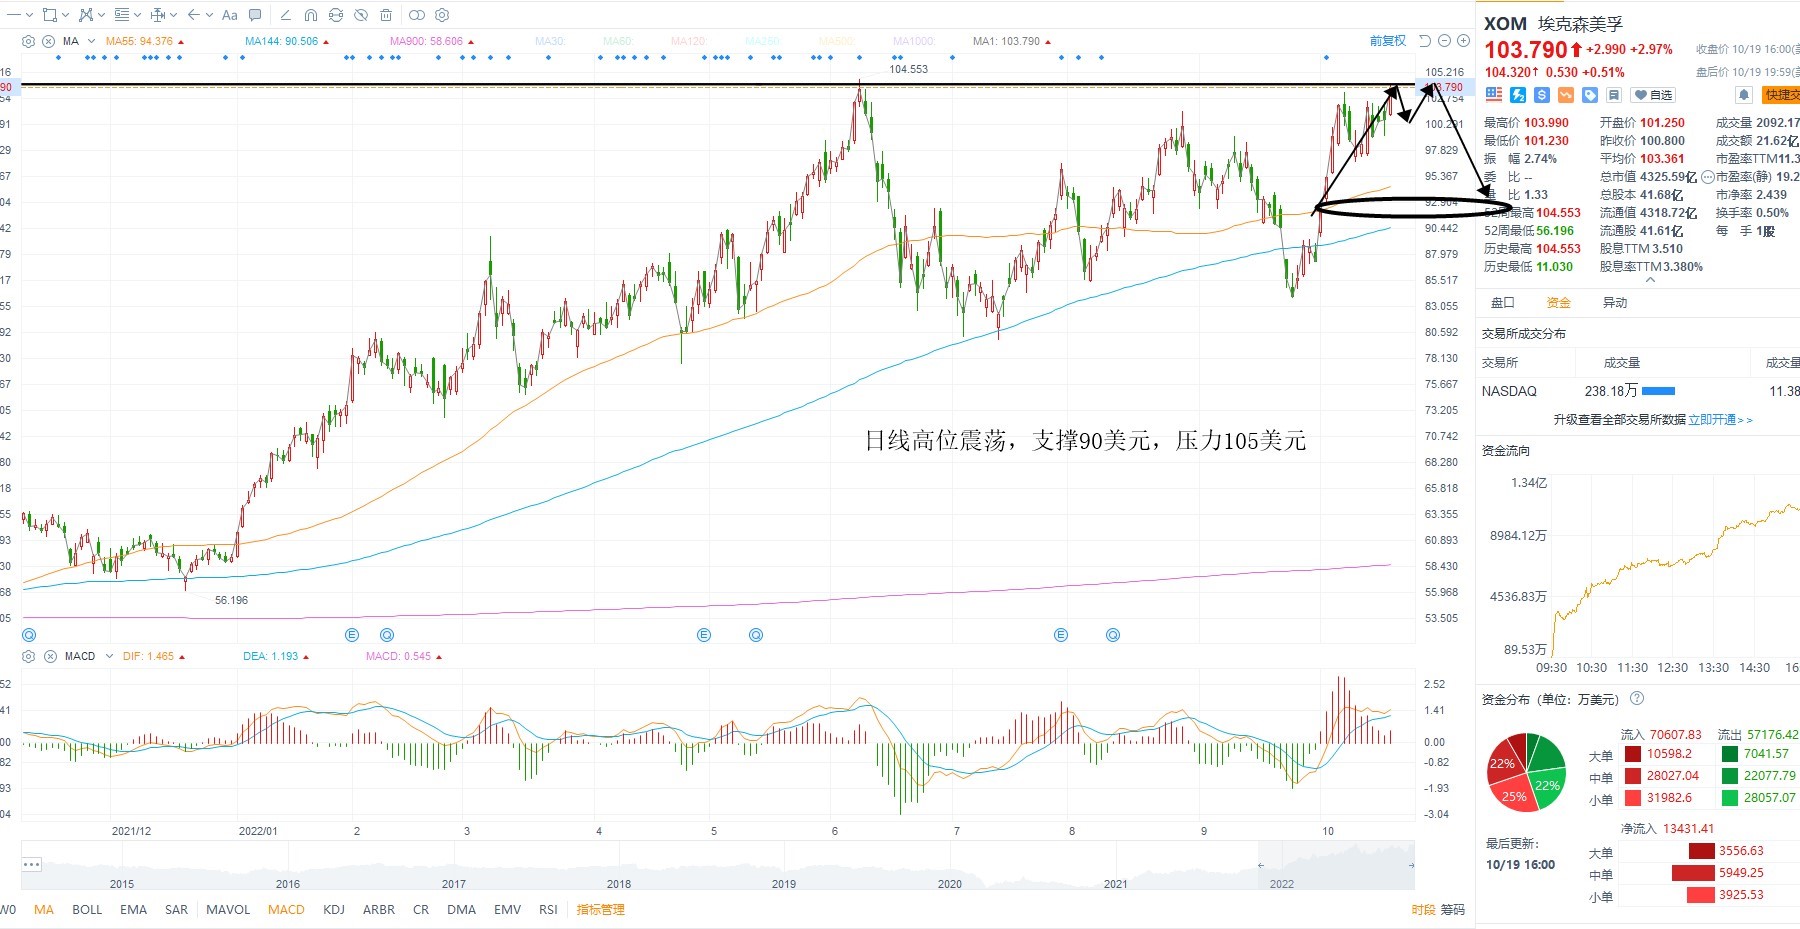This screenshot has height=929, width=1800.
Task: Select the BOLL indicator tab
Action: tap(87, 909)
